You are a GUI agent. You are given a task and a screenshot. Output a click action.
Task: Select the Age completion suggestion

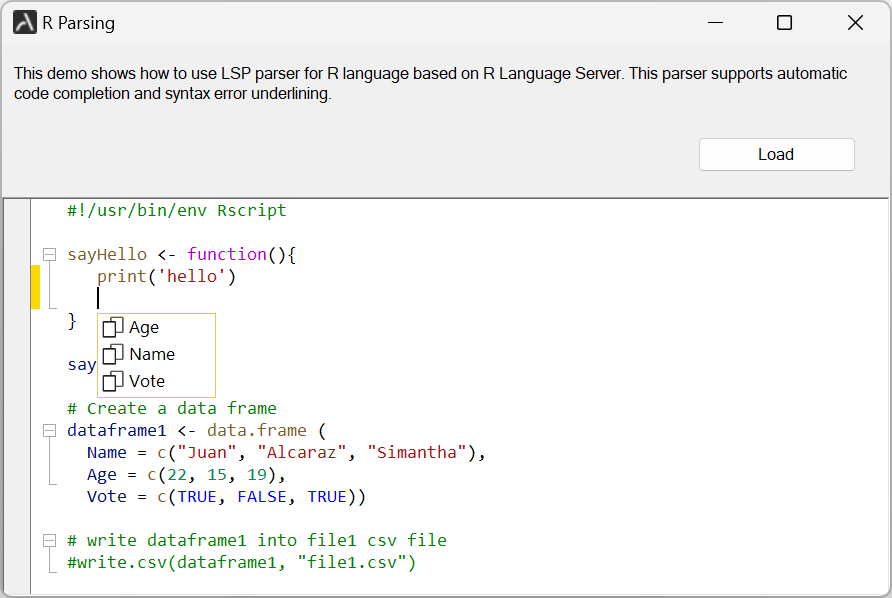156,328
